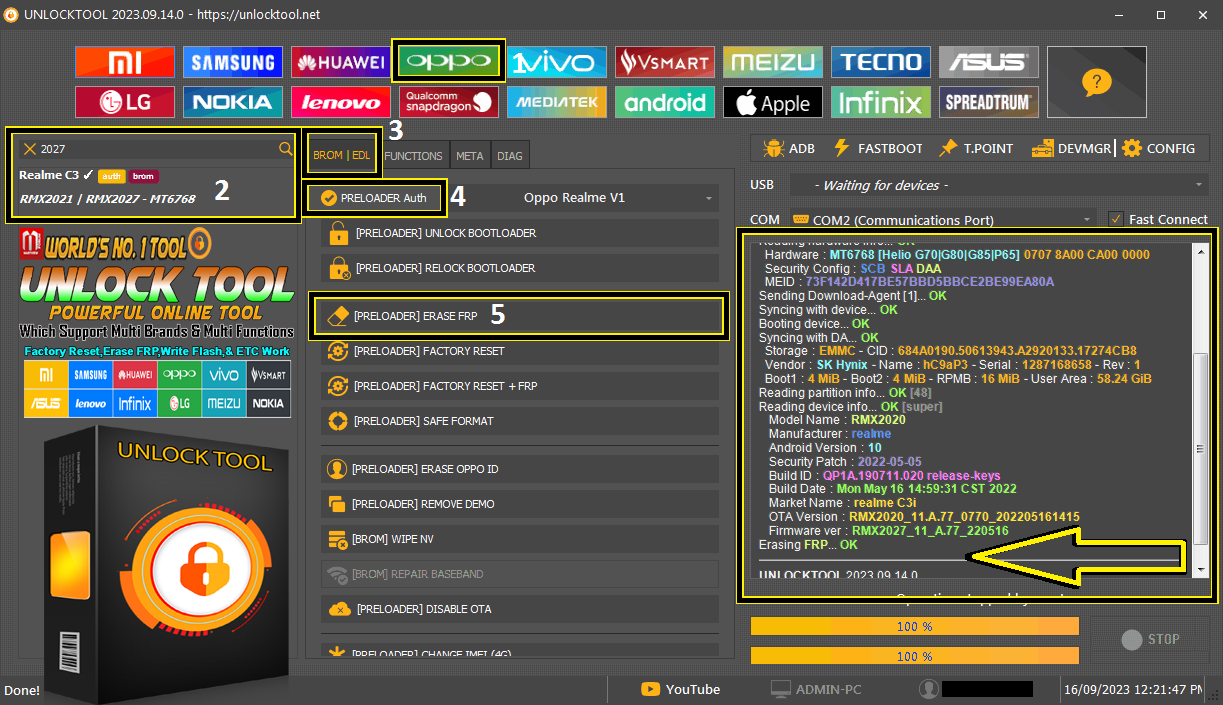Select the Tecno brand tile
The image size is (1223, 705).
click(x=881, y=62)
